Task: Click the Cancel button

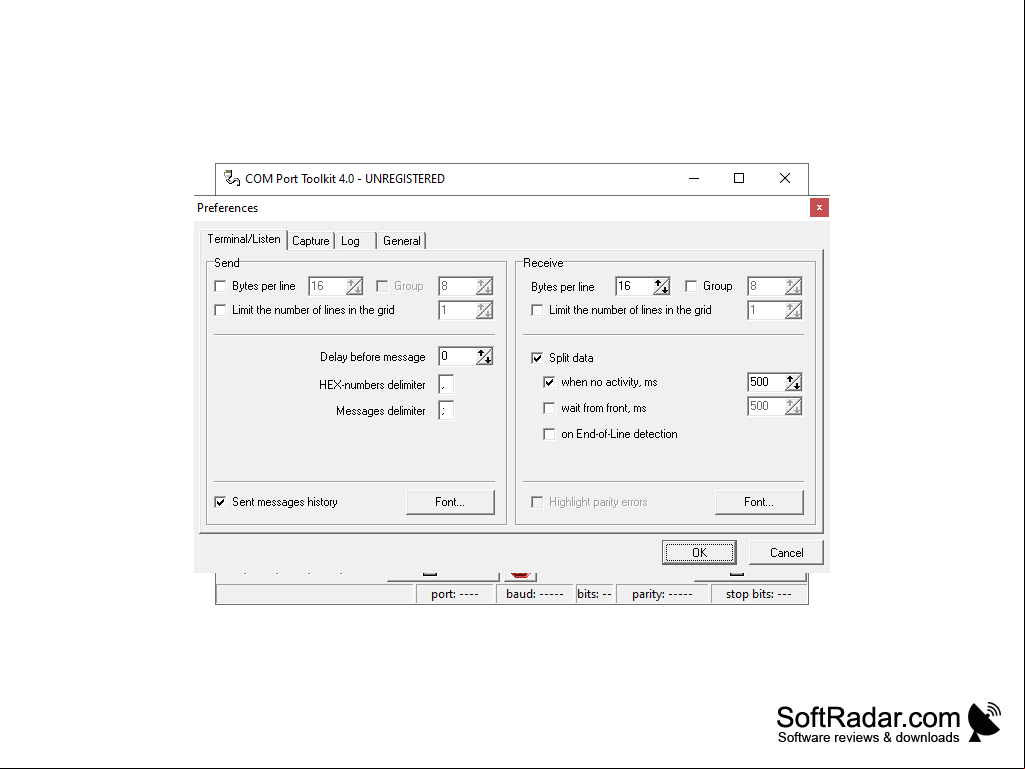Action: (786, 553)
